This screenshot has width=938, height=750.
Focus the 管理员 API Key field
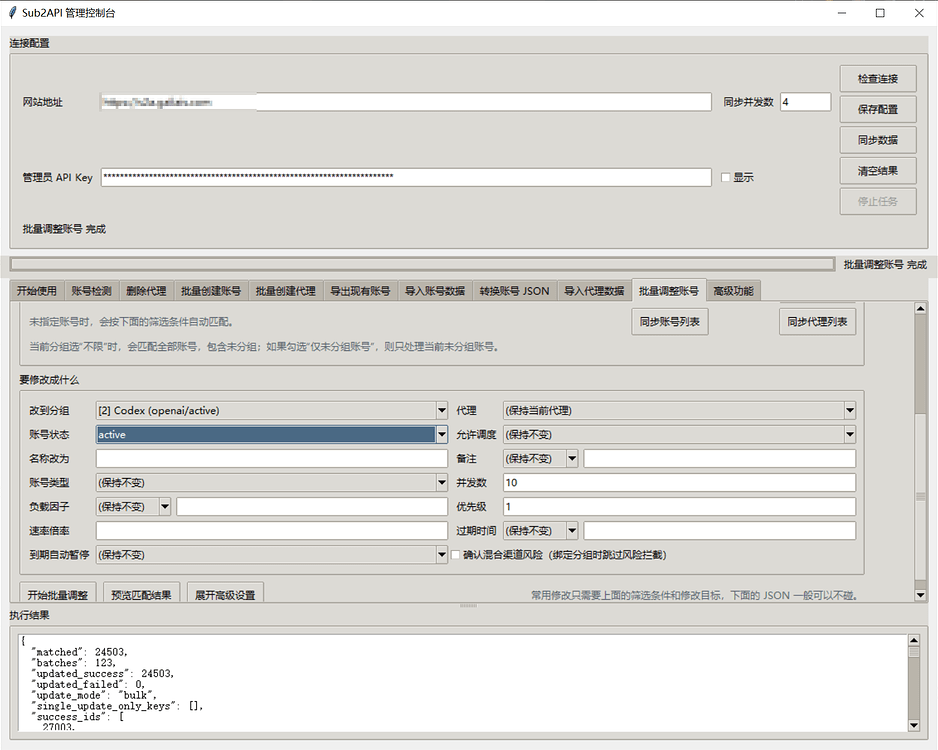click(406, 177)
